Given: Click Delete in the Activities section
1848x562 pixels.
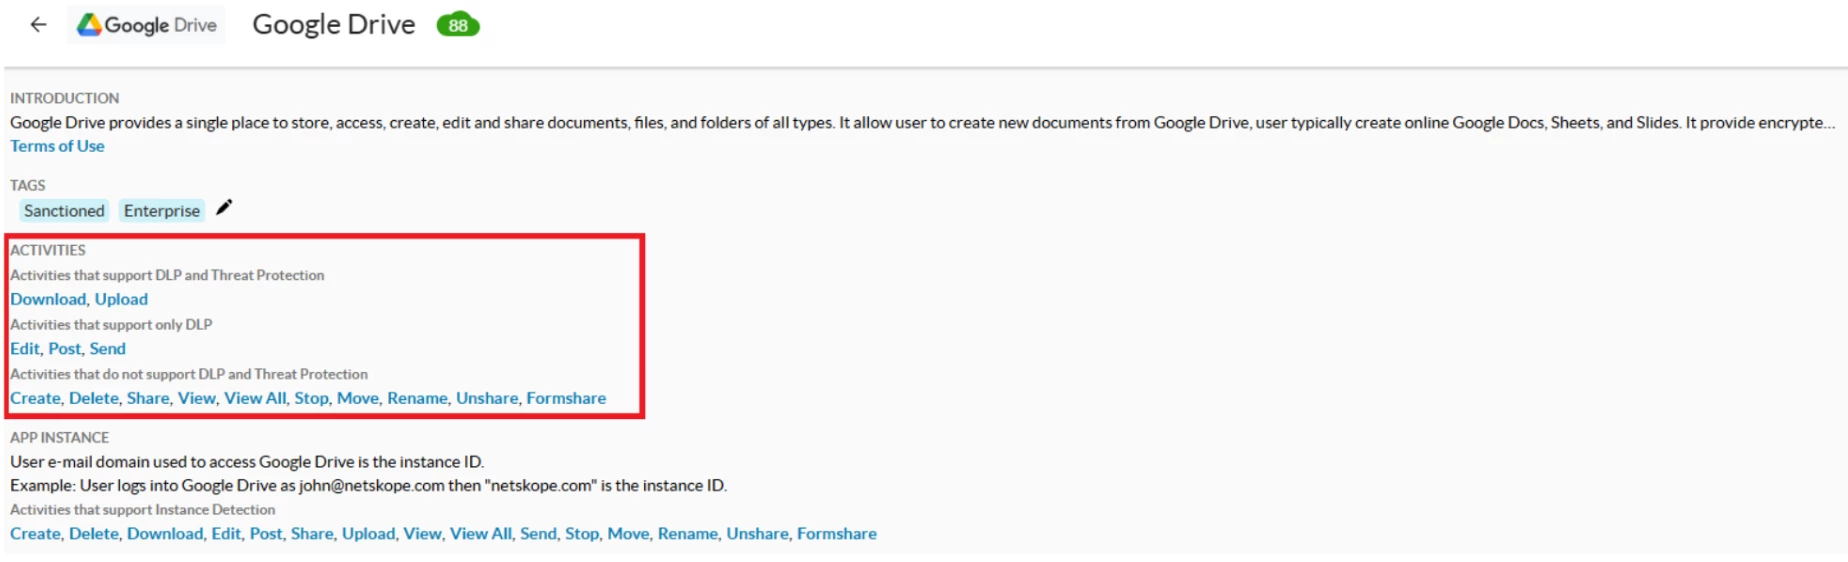Looking at the screenshot, I should [94, 398].
